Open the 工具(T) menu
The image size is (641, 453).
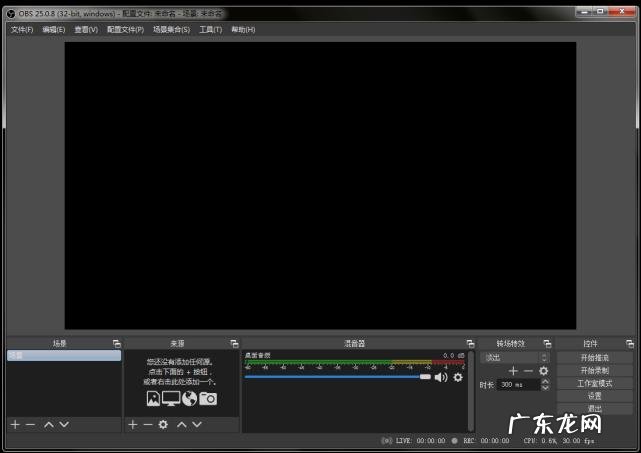tap(210, 30)
